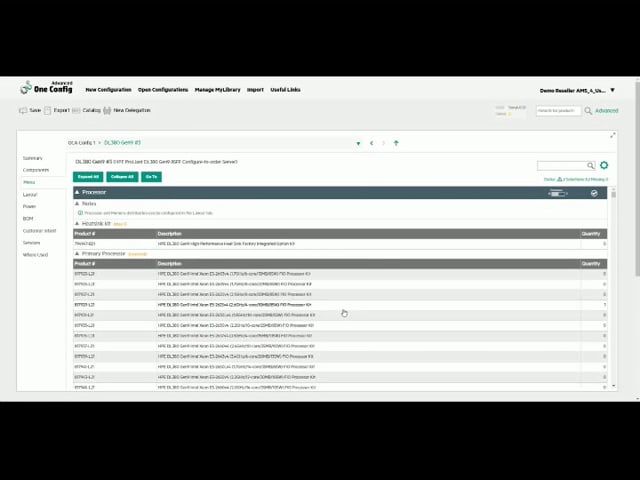Viewport: 640px width, 480px height.
Task: Click Quantity header in Primary Processor table
Action: [591, 264]
